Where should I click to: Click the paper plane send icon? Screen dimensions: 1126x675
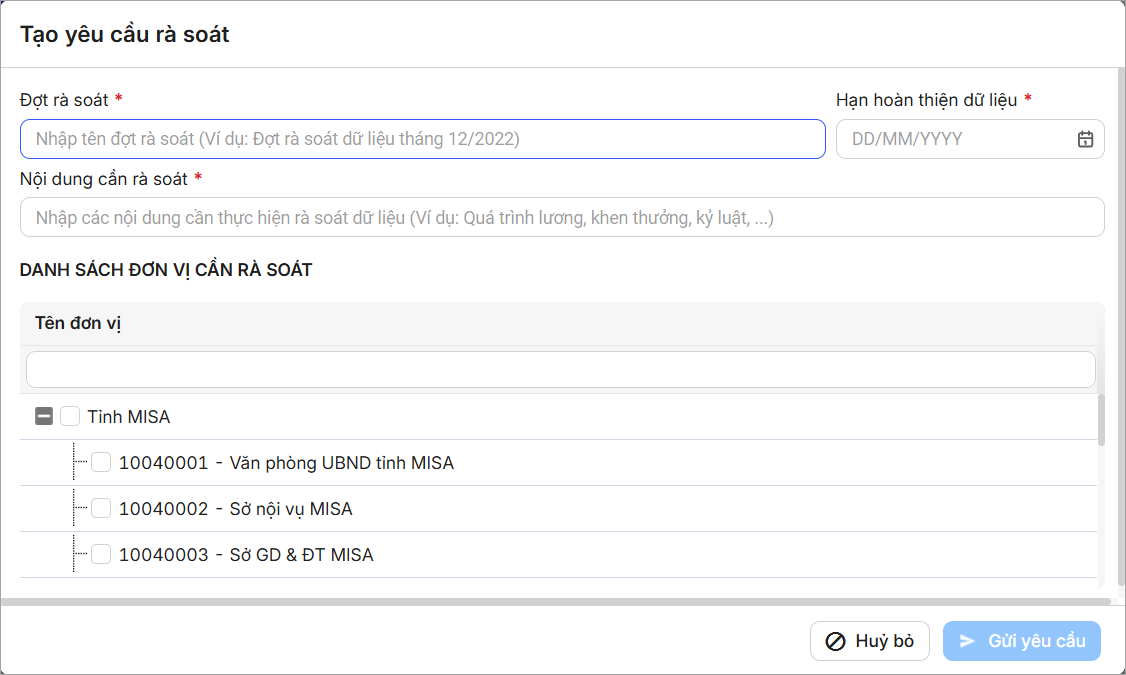(x=967, y=641)
